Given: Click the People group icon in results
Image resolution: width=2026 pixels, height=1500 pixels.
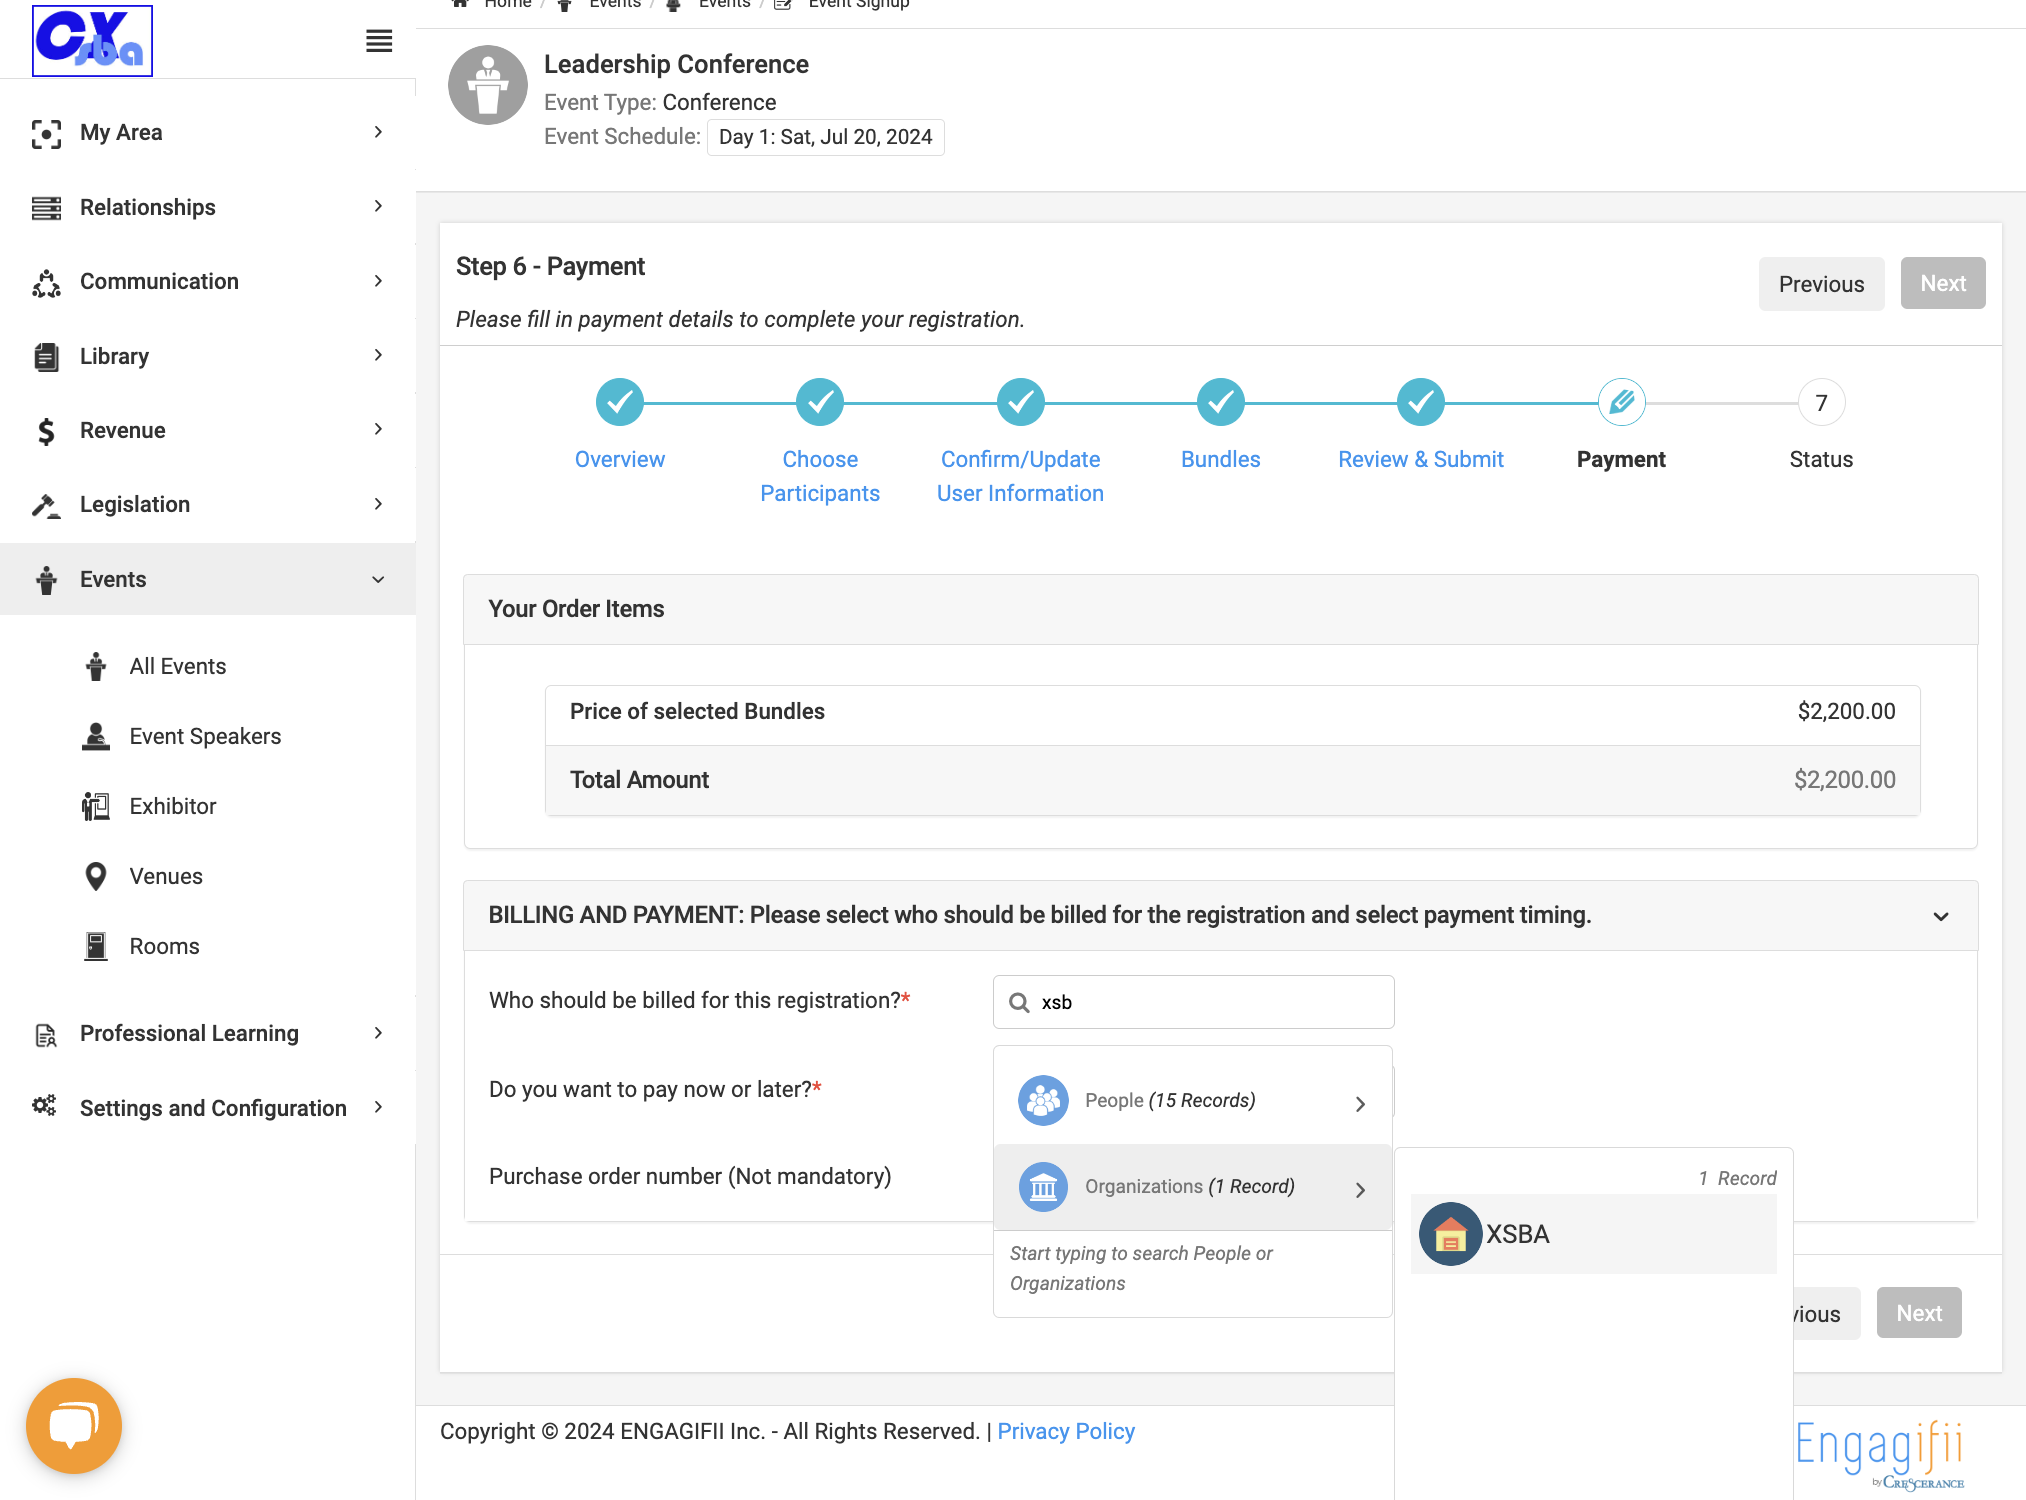Looking at the screenshot, I should click(1043, 1101).
